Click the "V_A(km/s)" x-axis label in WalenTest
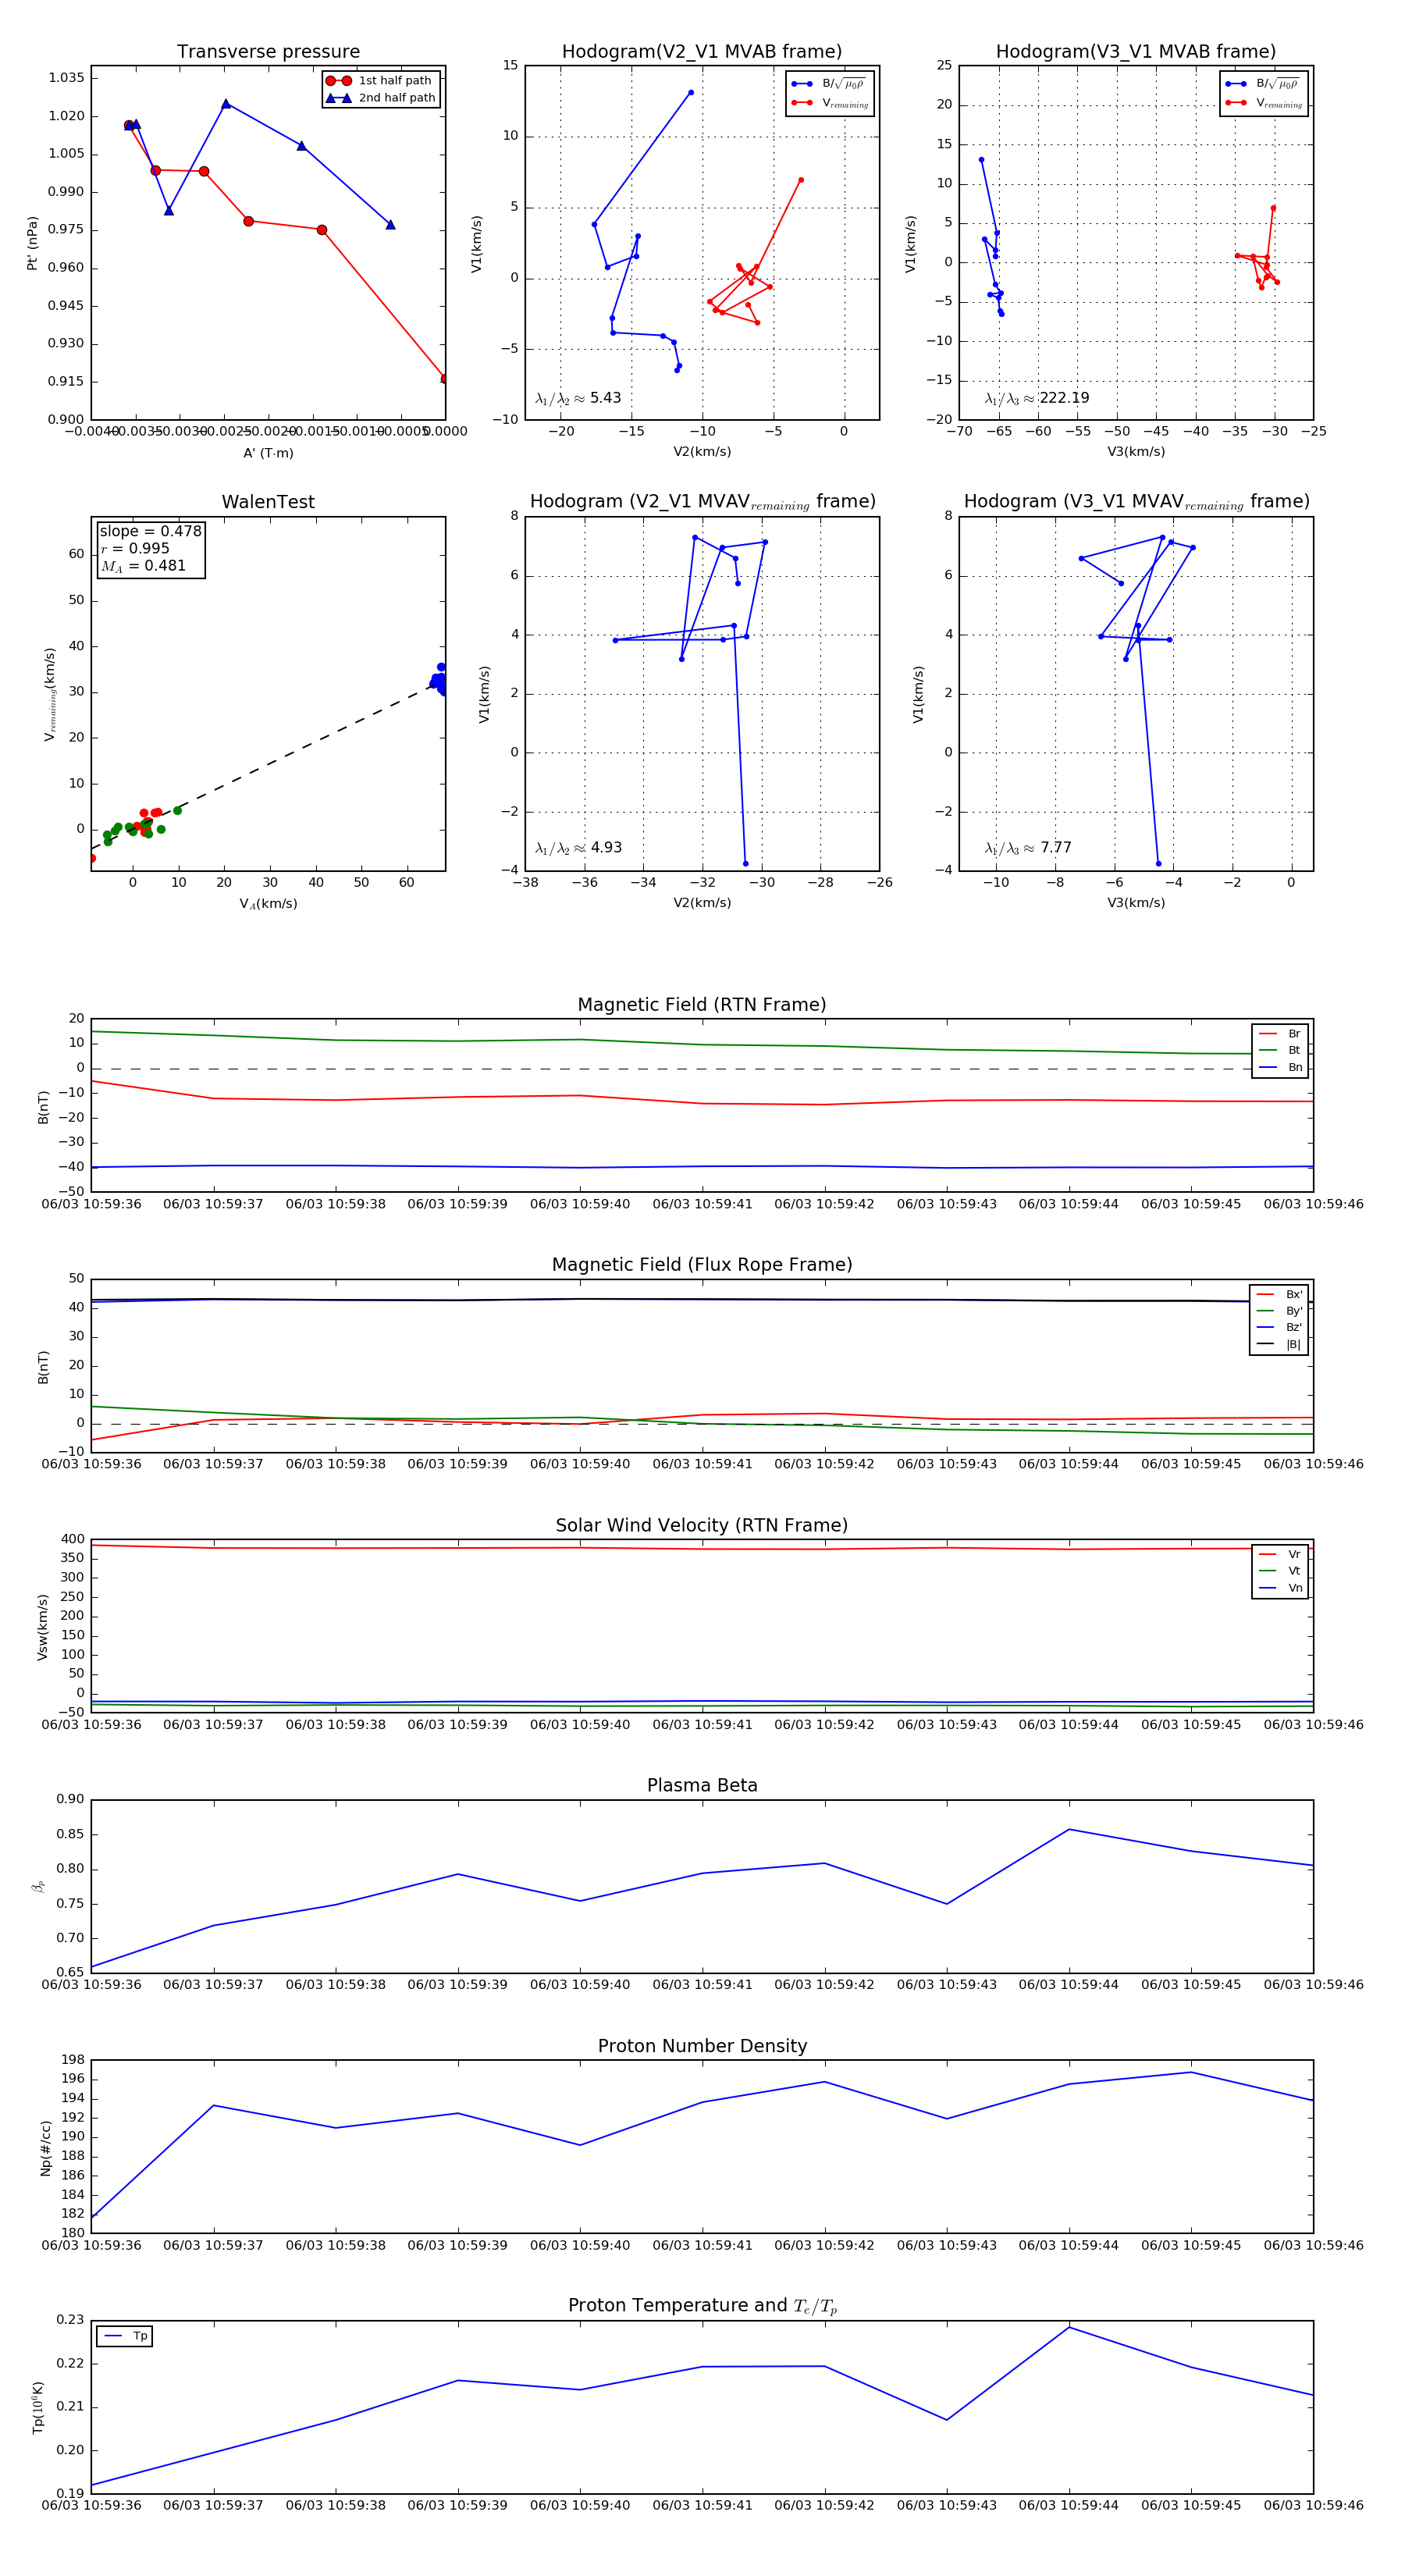 tap(268, 904)
